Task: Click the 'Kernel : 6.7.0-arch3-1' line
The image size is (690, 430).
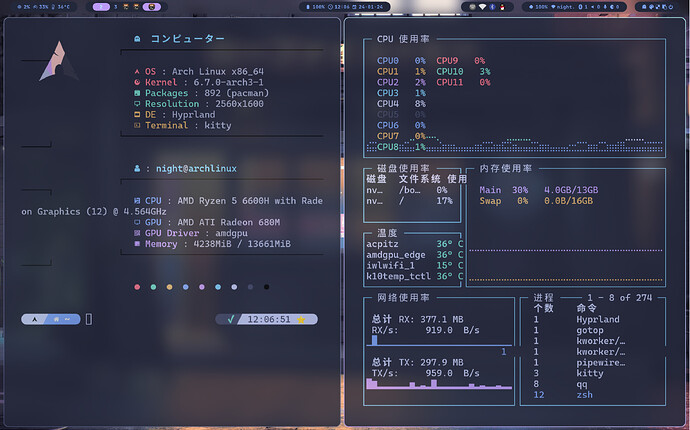Action: [199, 82]
